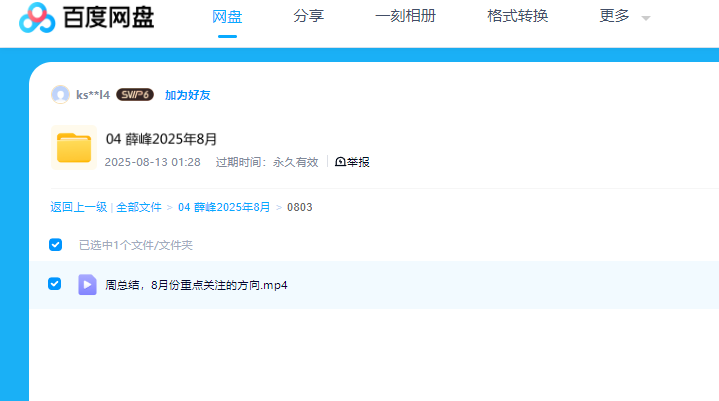Viewport: 719px width, 401px height.
Task: Click the purple mp4 video file icon
Action: 87,284
